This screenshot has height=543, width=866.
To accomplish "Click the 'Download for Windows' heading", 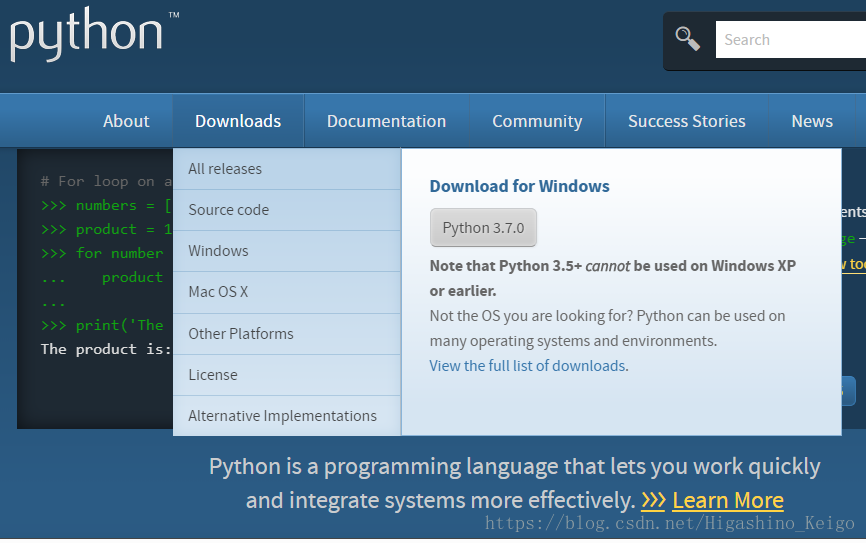I will tap(519, 186).
